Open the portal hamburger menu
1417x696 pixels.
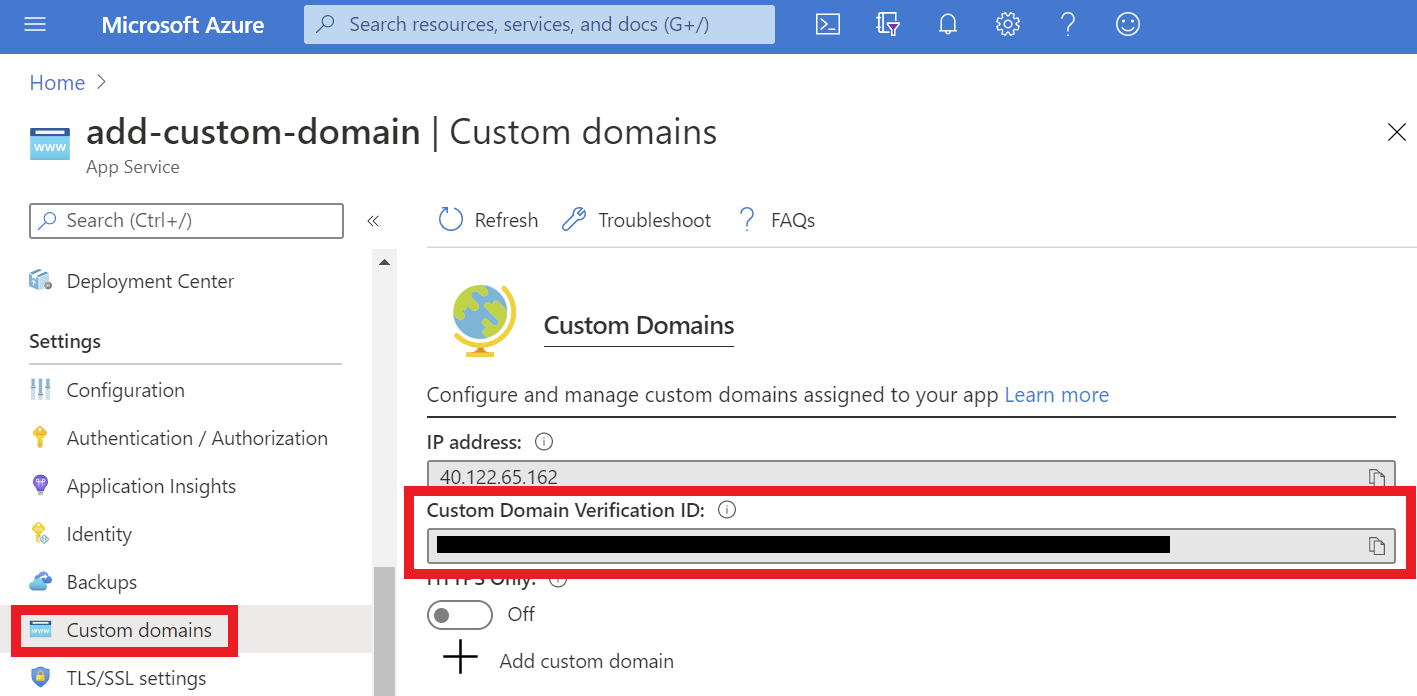(35, 25)
